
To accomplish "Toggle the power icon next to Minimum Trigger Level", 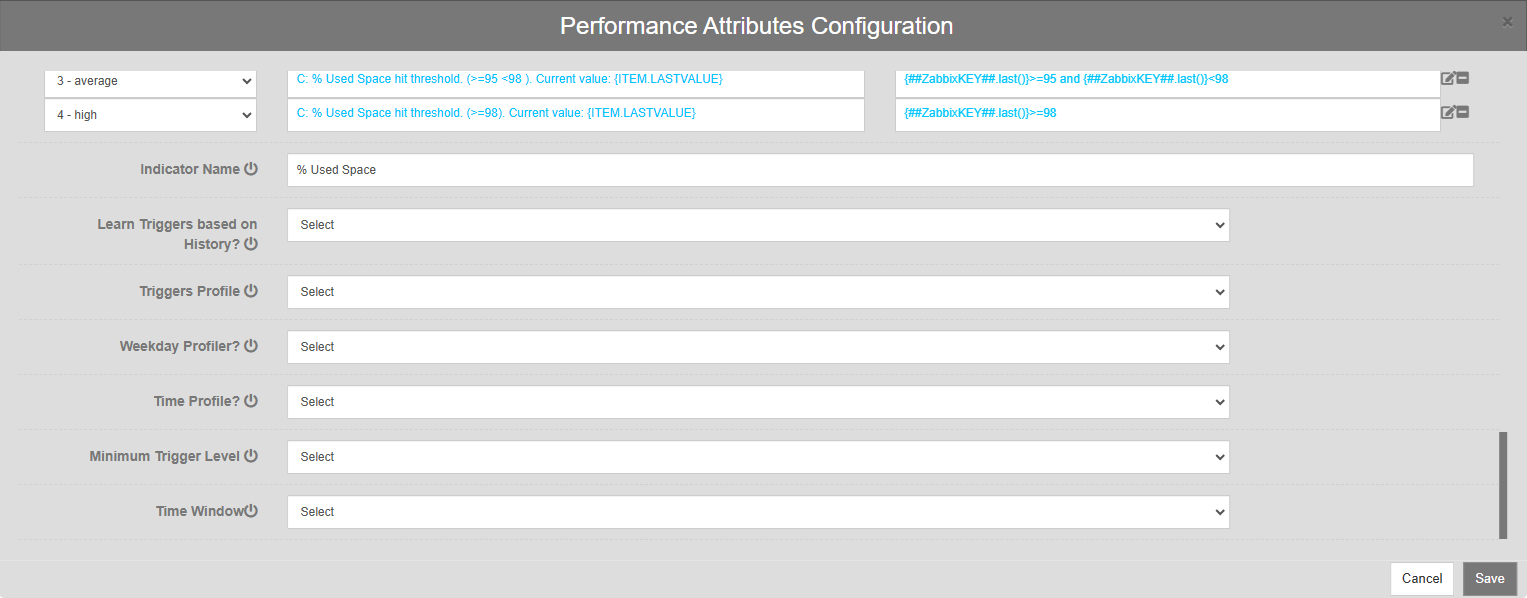I will (x=251, y=456).
